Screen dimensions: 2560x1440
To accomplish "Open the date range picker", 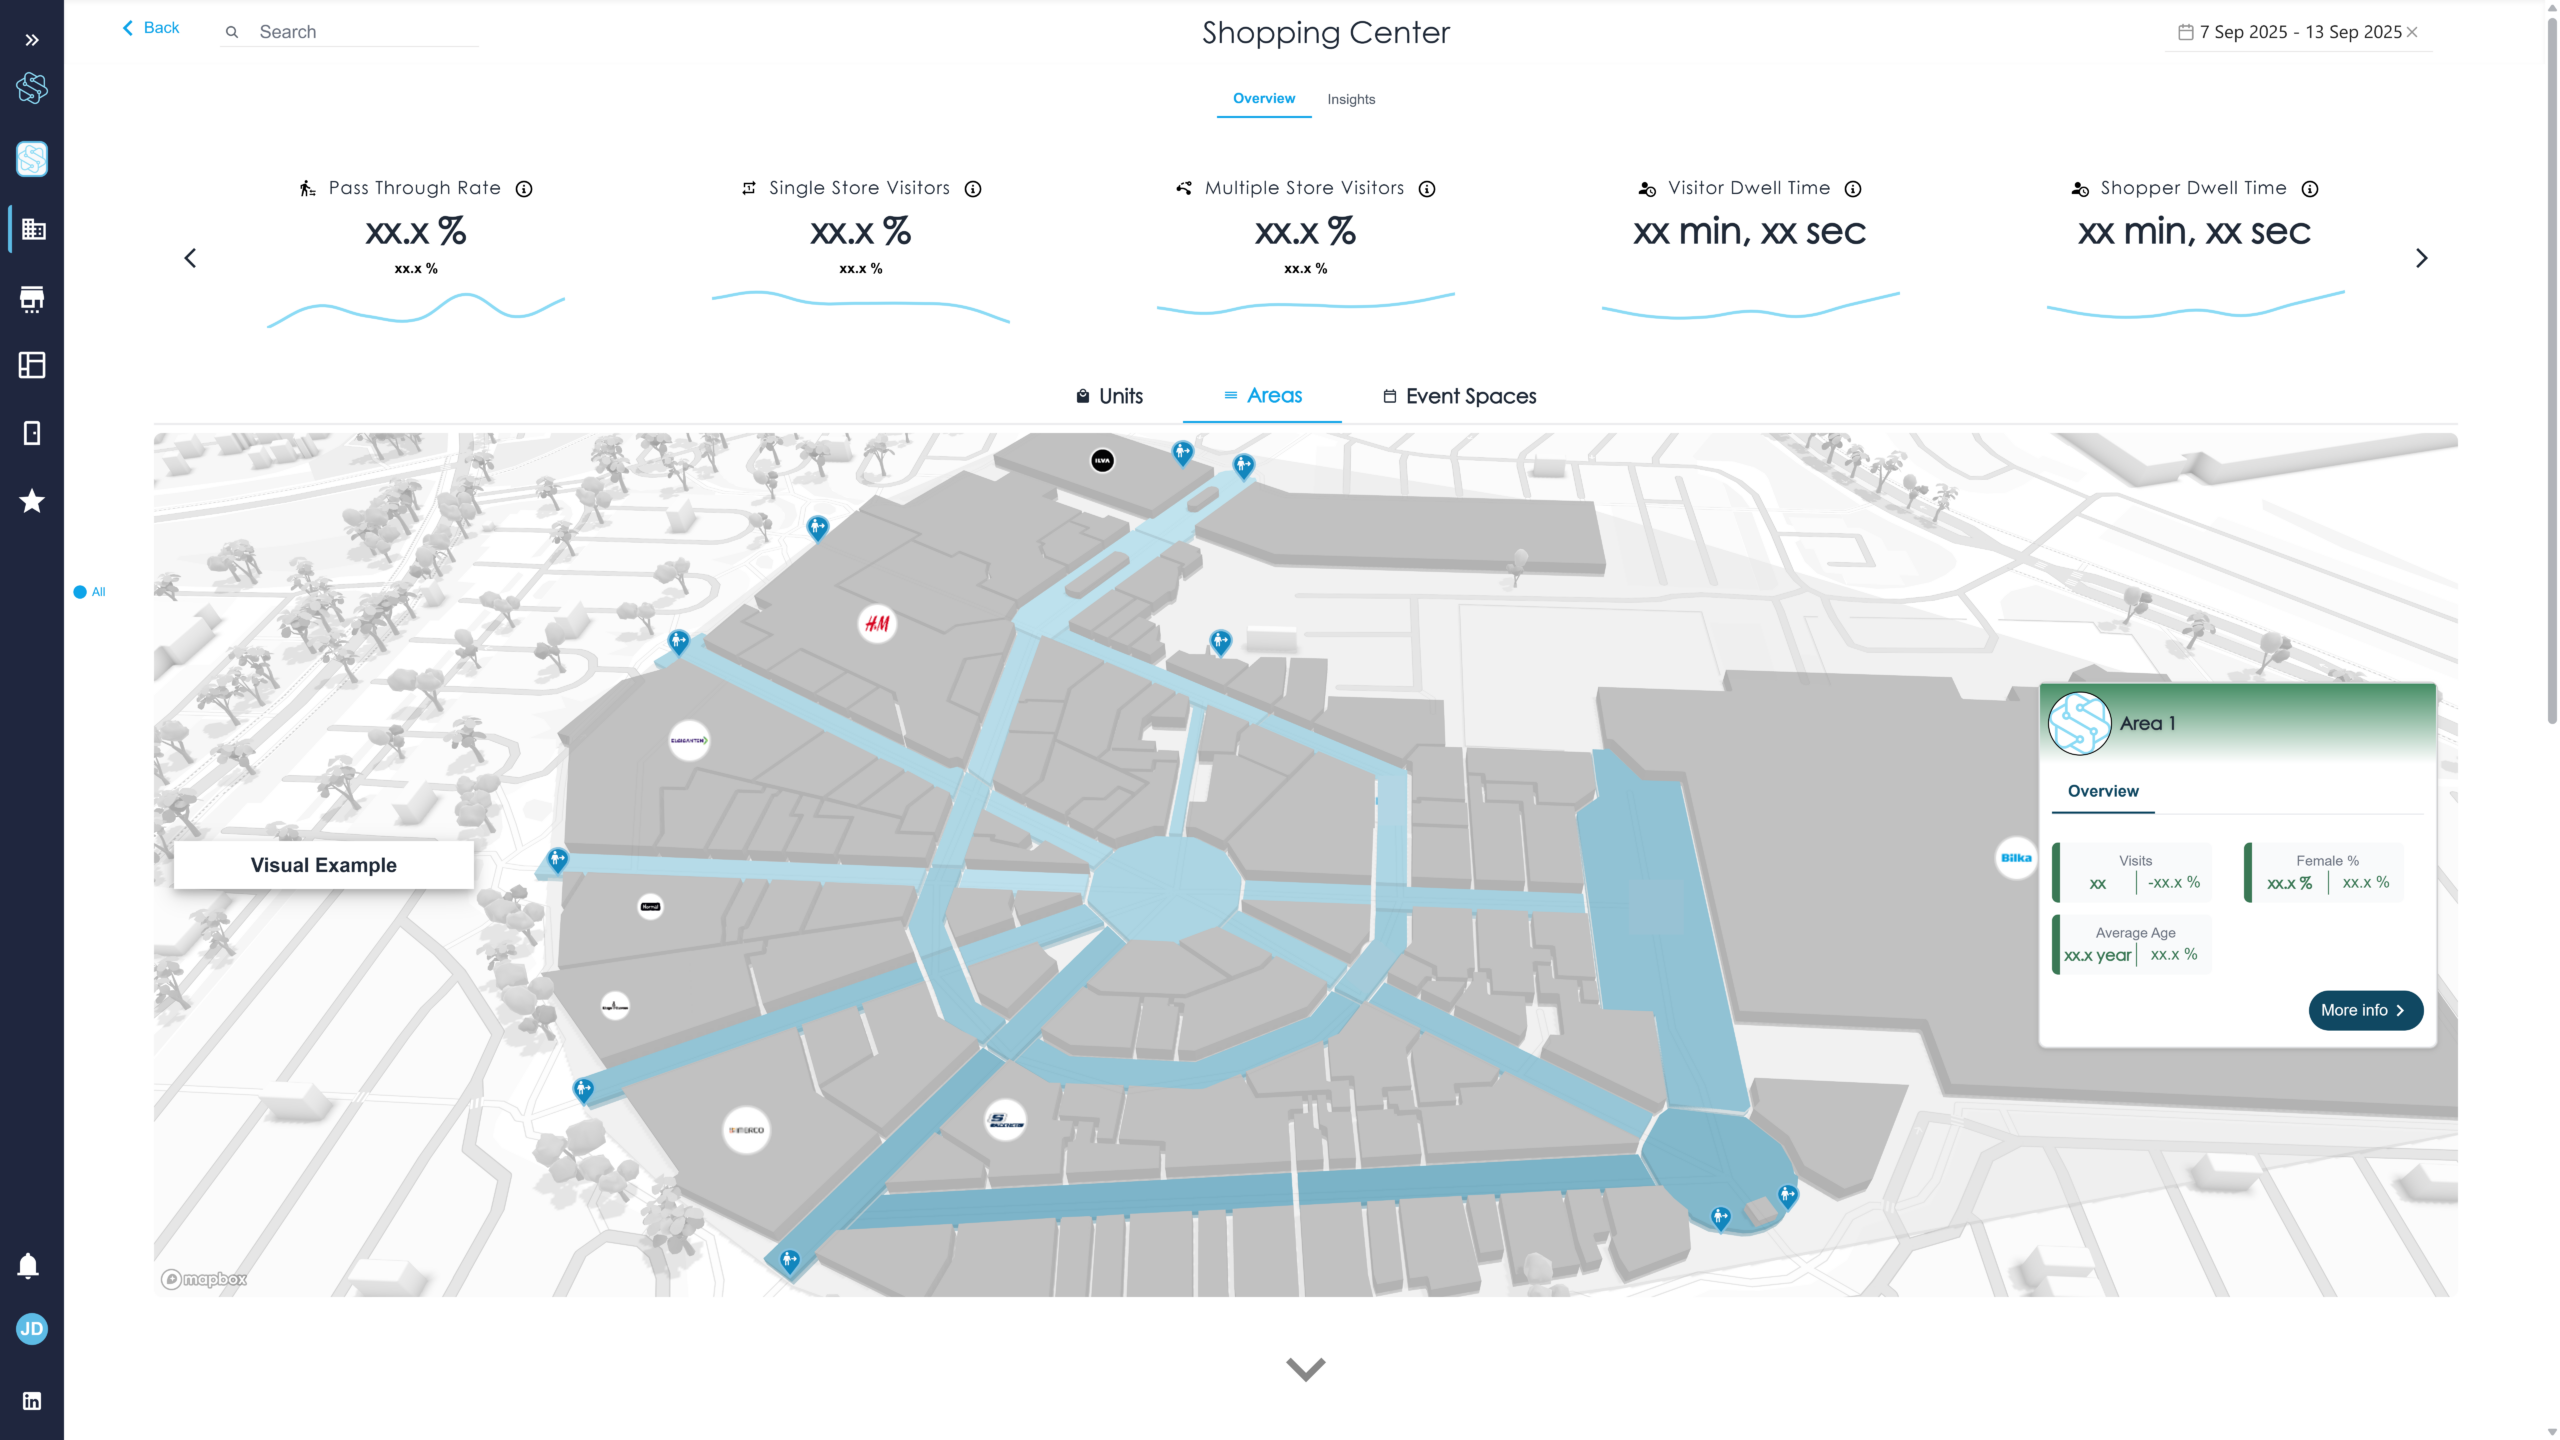I will coord(2292,32).
